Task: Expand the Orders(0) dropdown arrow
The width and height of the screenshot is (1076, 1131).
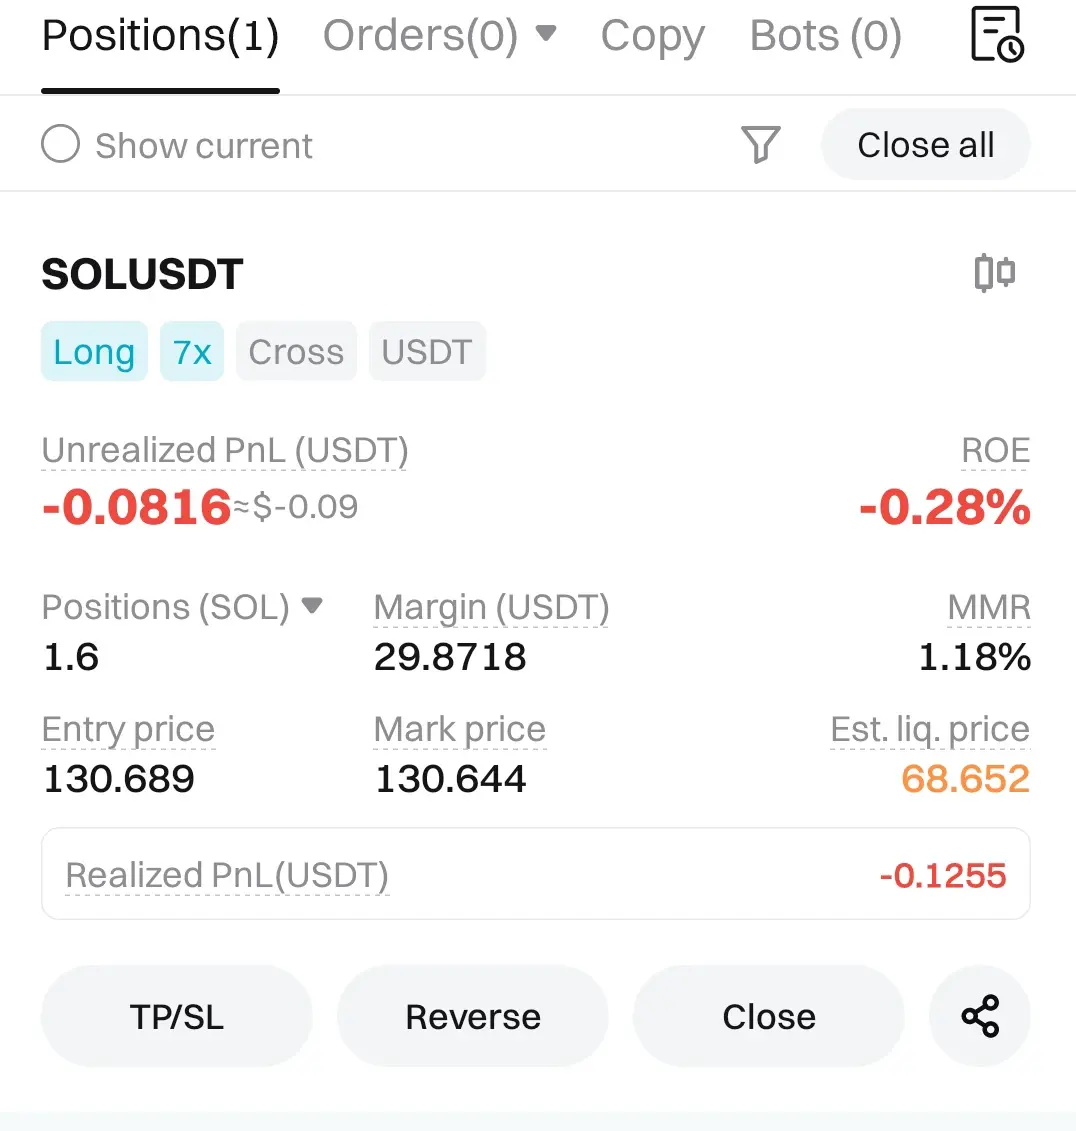Action: (546, 34)
